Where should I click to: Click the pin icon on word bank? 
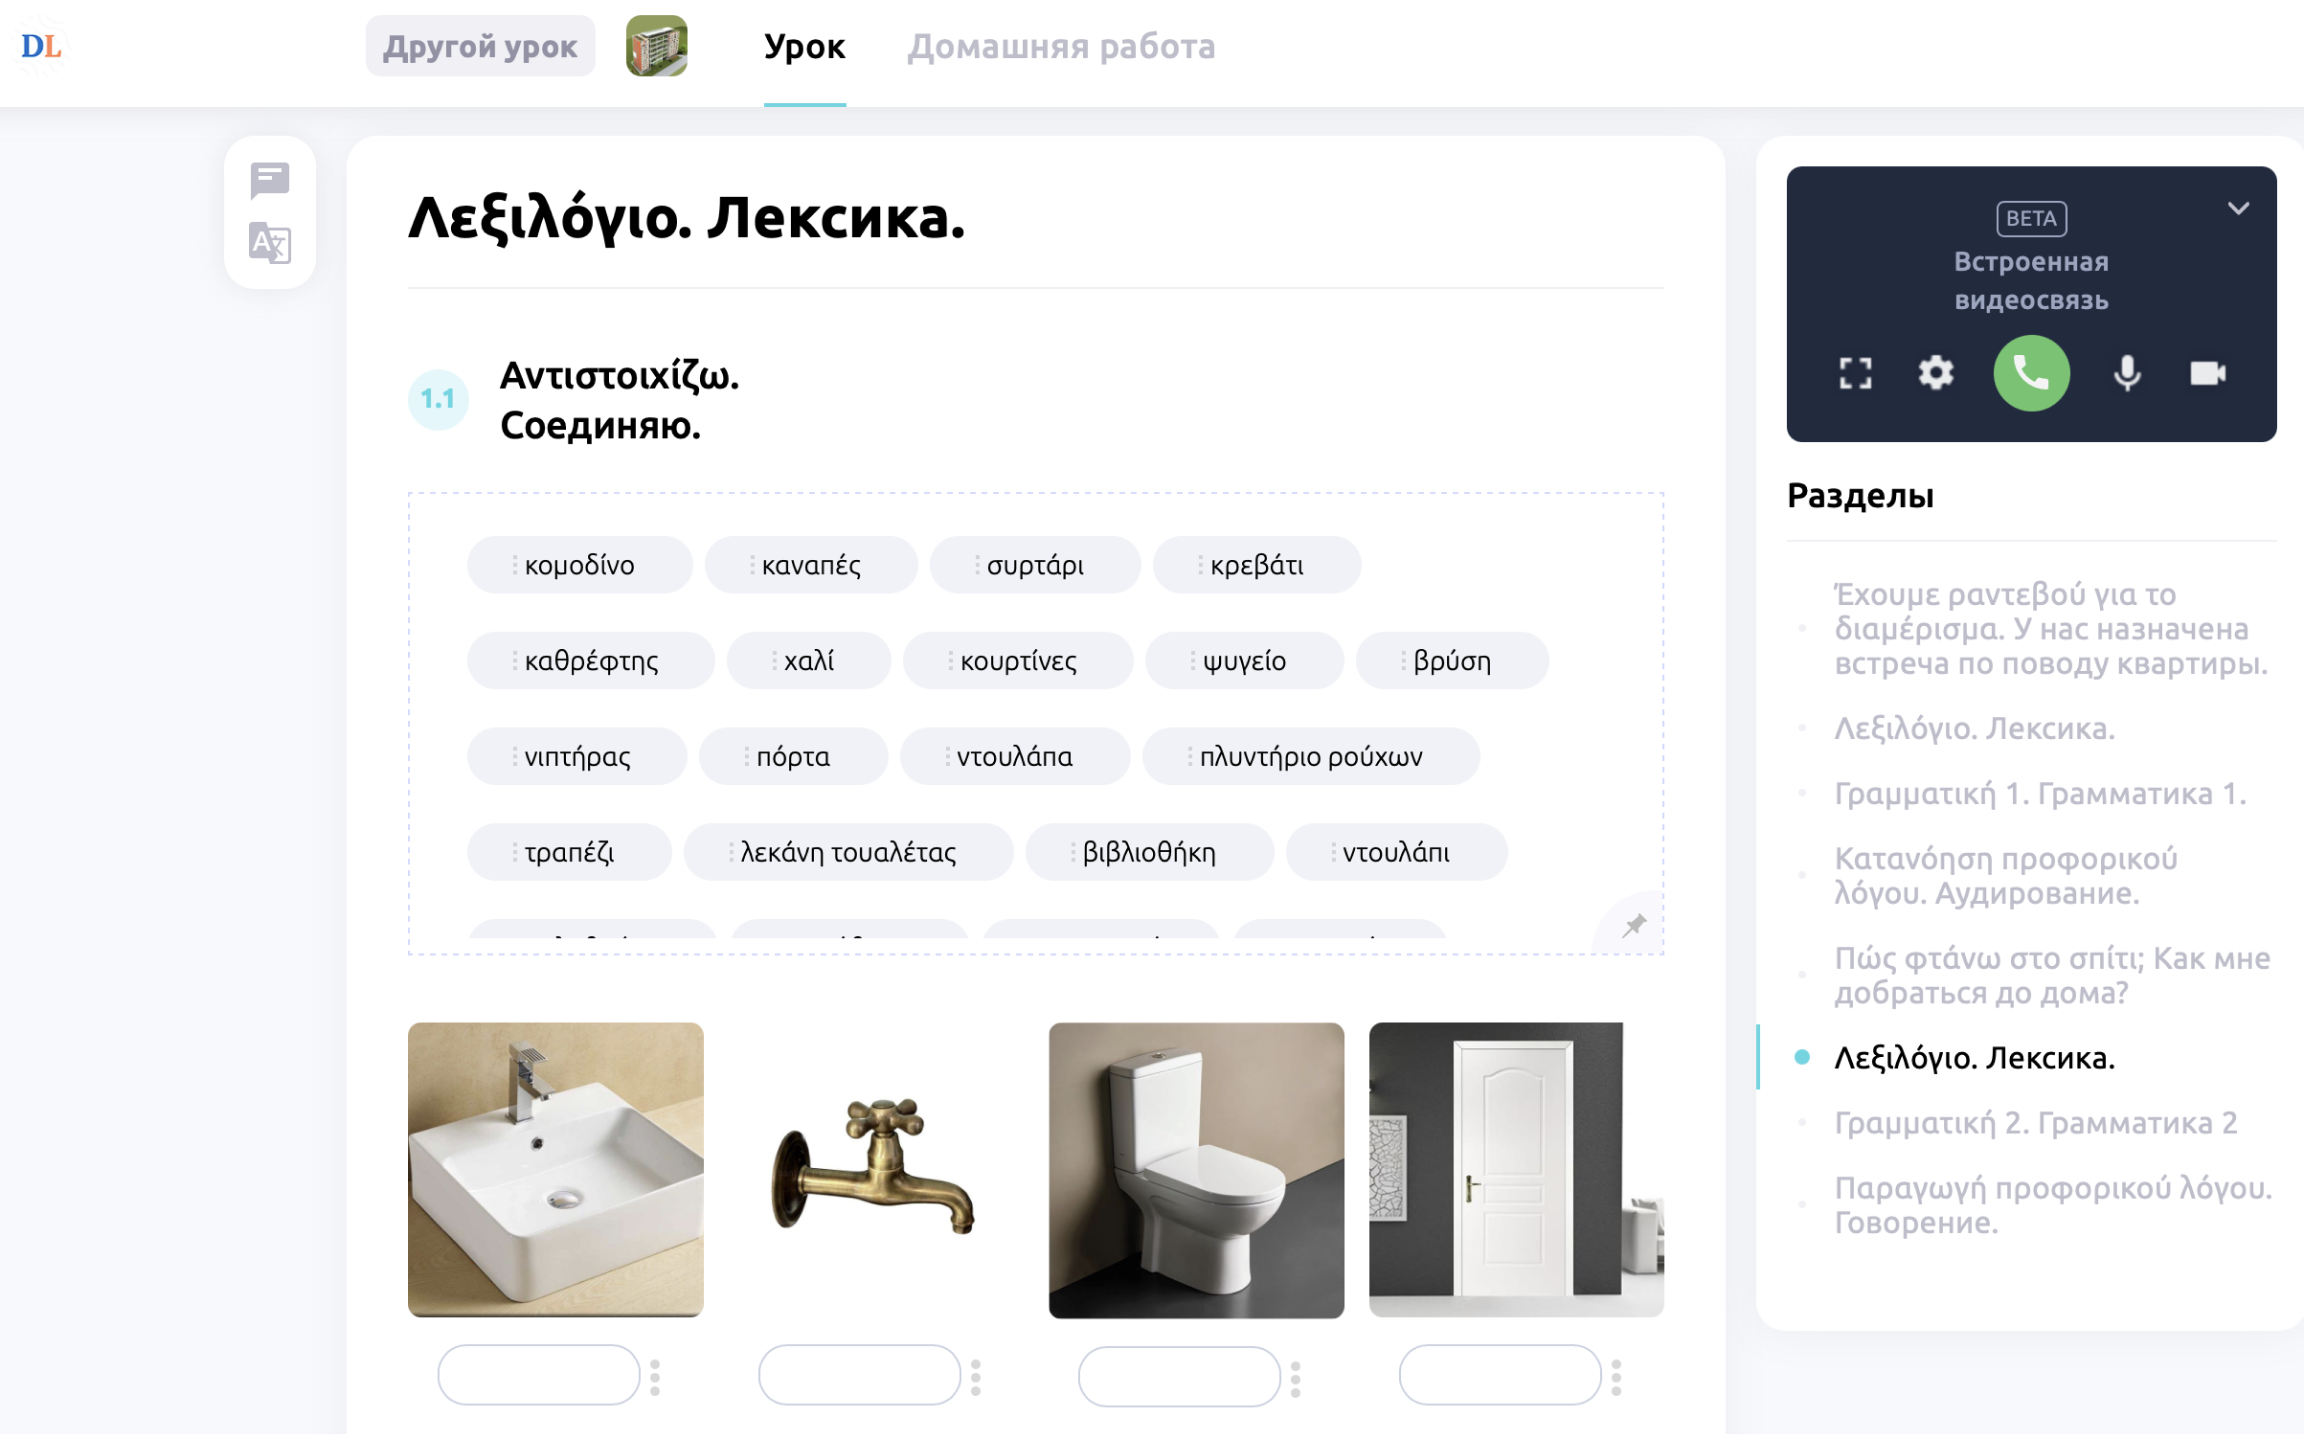[x=1634, y=925]
